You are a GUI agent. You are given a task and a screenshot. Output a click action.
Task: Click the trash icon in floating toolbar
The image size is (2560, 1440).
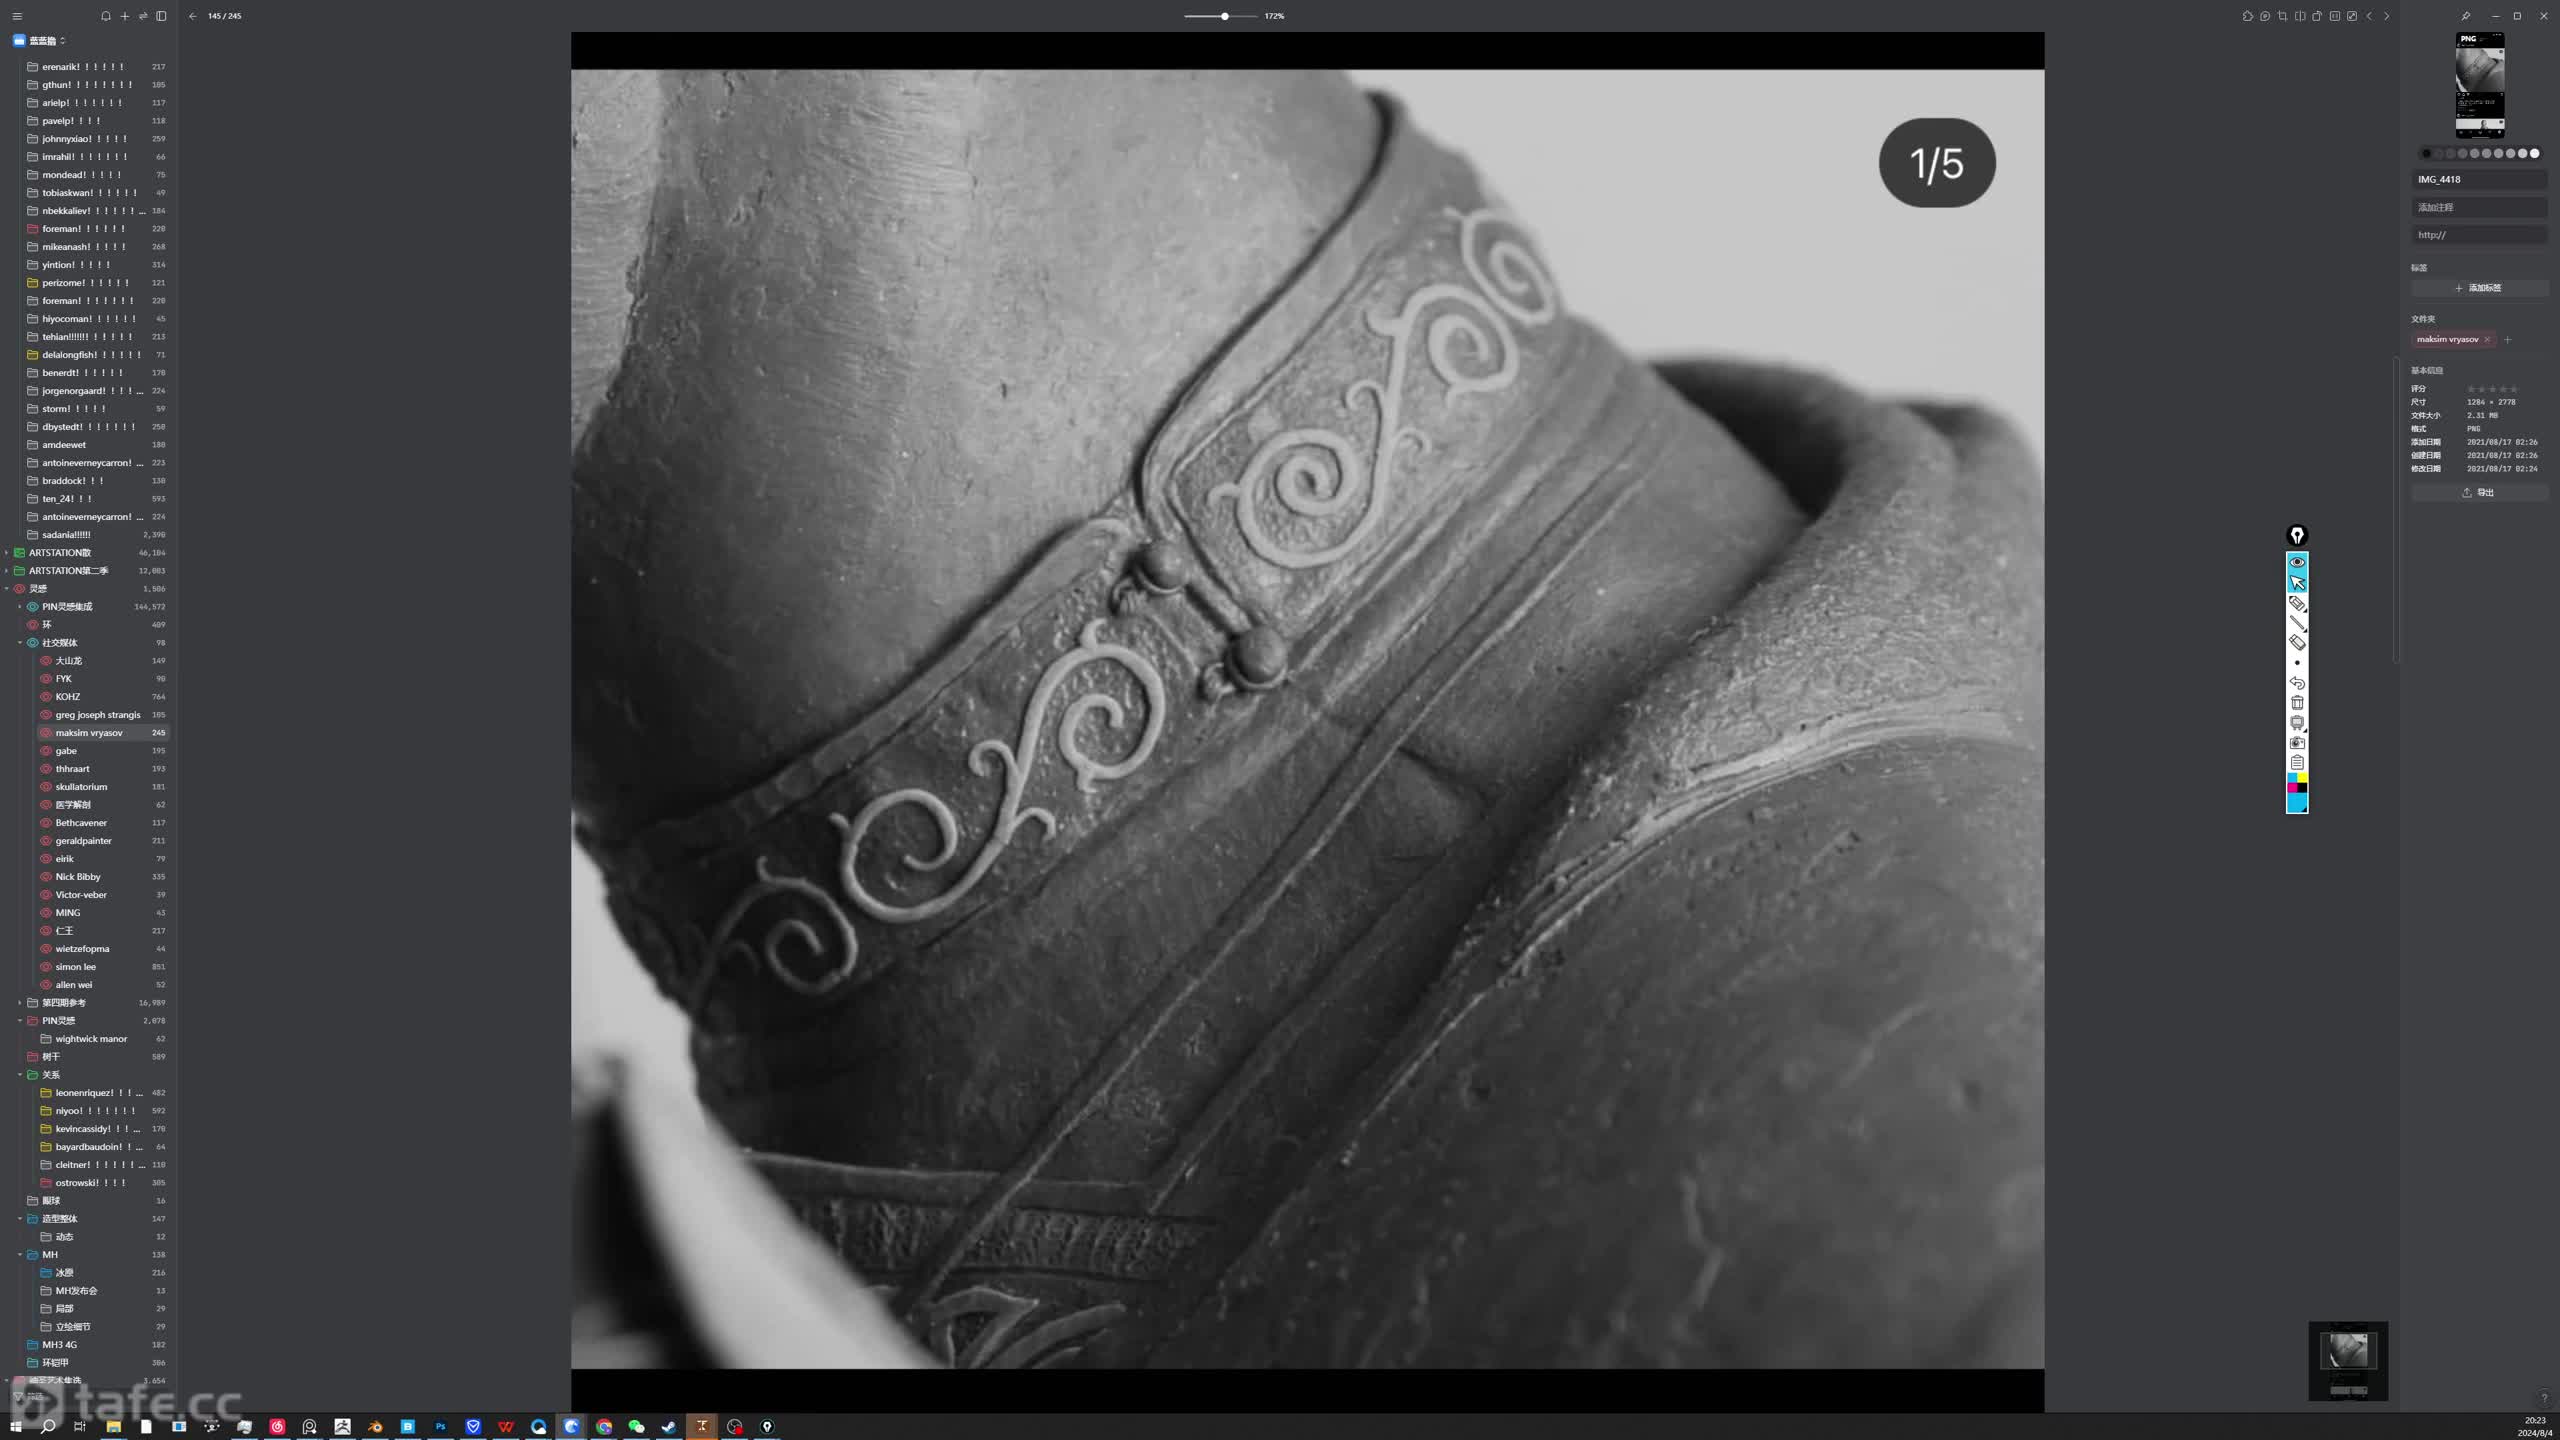[2297, 703]
